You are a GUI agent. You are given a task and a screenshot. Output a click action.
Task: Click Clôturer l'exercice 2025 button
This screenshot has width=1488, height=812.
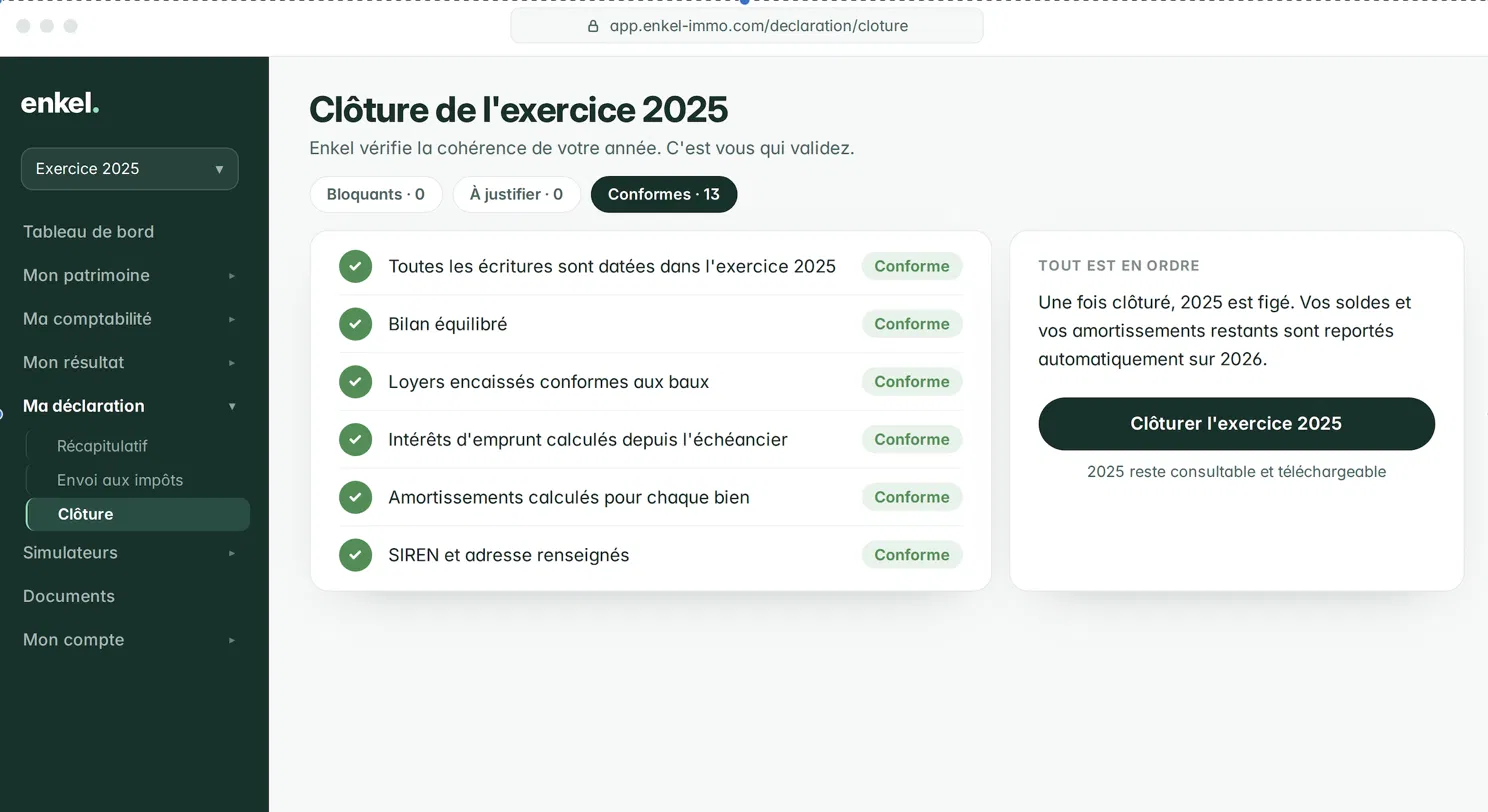(1237, 424)
